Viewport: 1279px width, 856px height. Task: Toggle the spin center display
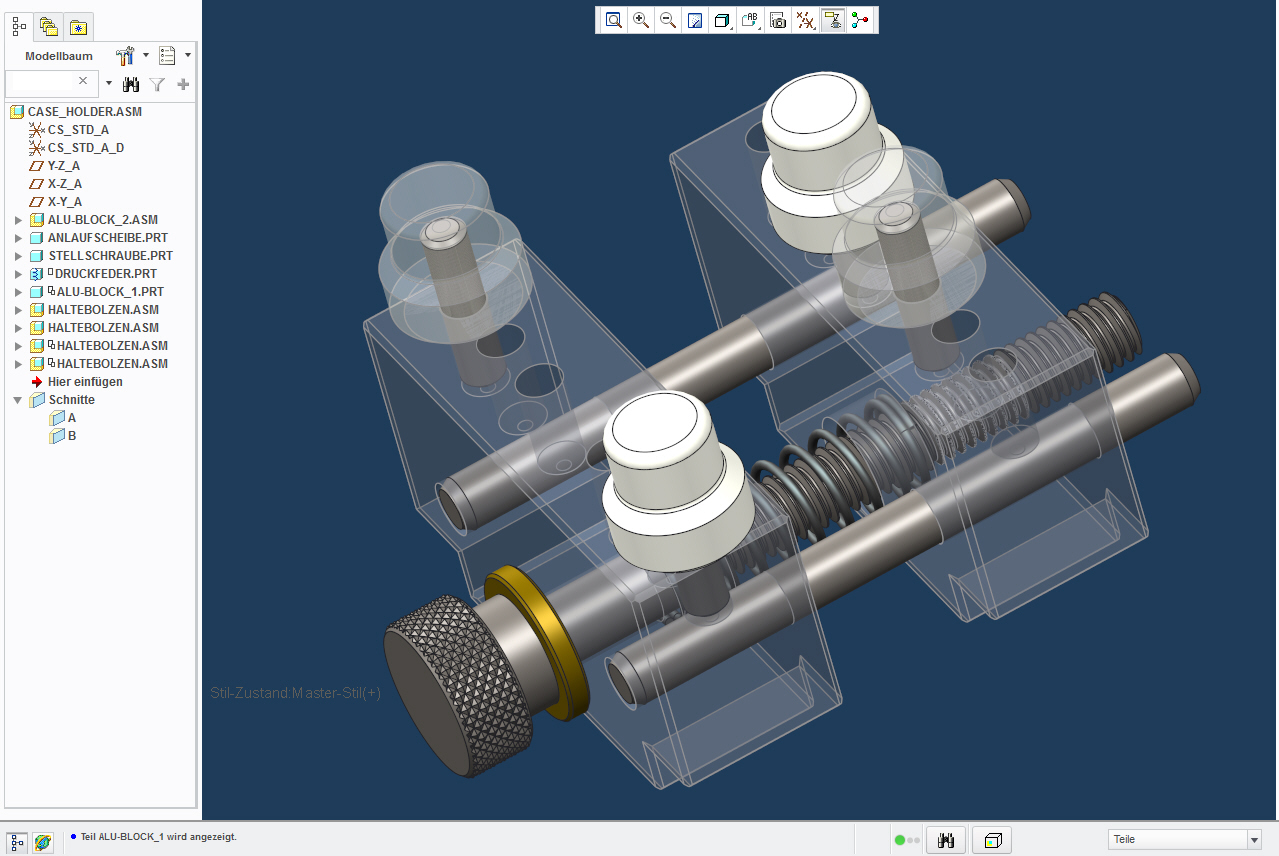[860, 20]
